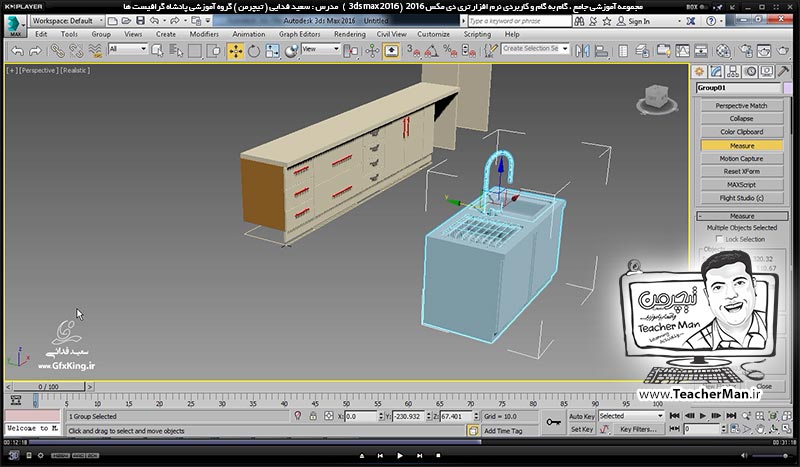This screenshot has height=467, width=800.
Task: Select the Unlink Selection tool
Action: (76, 51)
